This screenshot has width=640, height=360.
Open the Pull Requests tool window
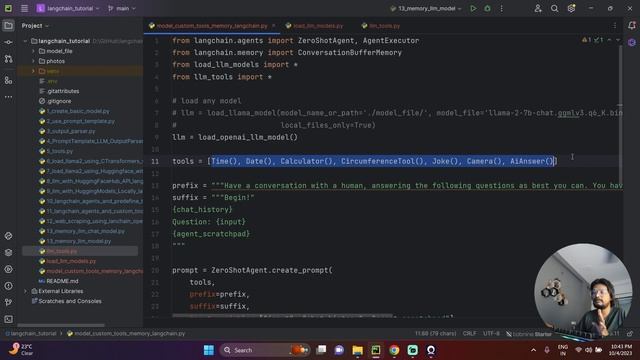tap(8, 59)
